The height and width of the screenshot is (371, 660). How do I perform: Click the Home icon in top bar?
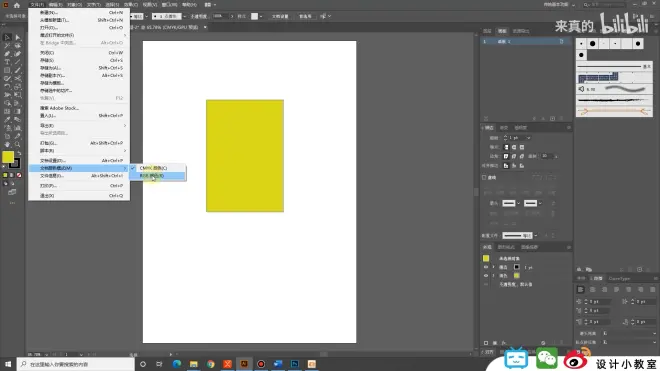pyautogui.click(x=17, y=5)
